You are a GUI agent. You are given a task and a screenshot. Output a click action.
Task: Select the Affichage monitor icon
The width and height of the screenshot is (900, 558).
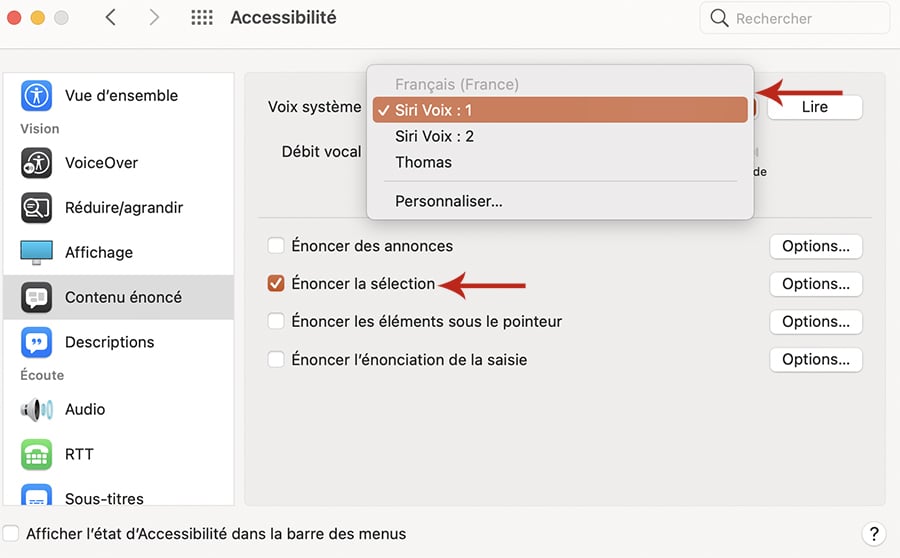tap(36, 252)
